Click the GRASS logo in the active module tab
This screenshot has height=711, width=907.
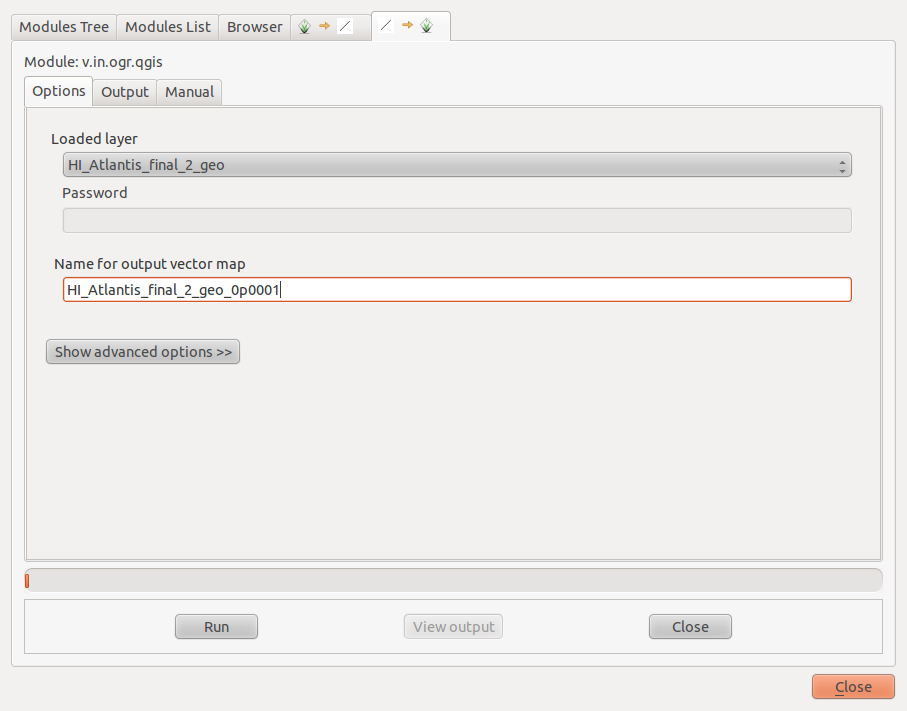[x=427, y=26]
